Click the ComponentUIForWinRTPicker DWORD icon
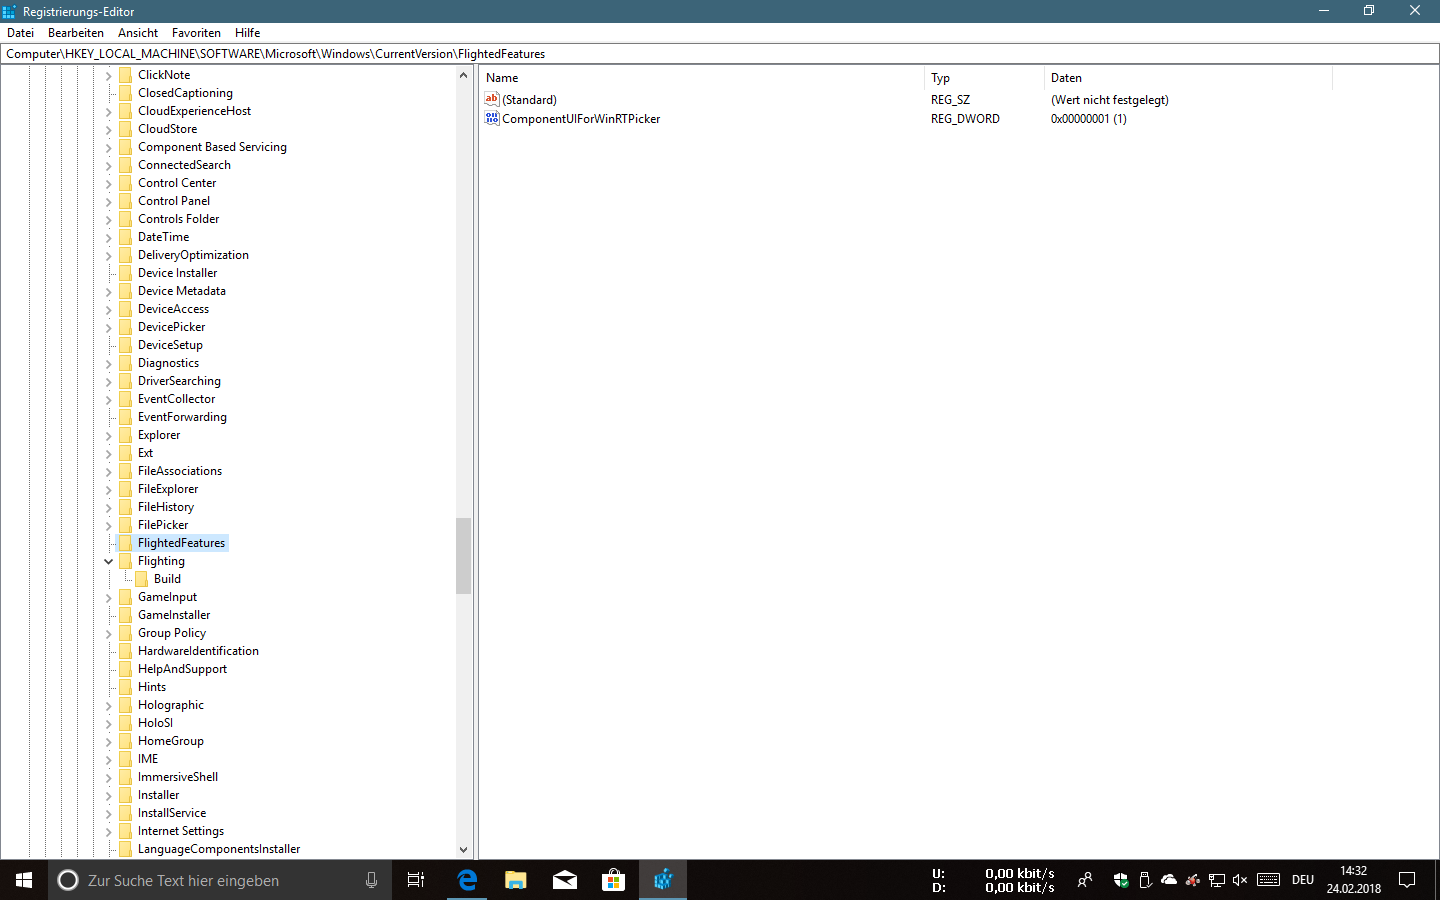1440x900 pixels. tap(492, 118)
